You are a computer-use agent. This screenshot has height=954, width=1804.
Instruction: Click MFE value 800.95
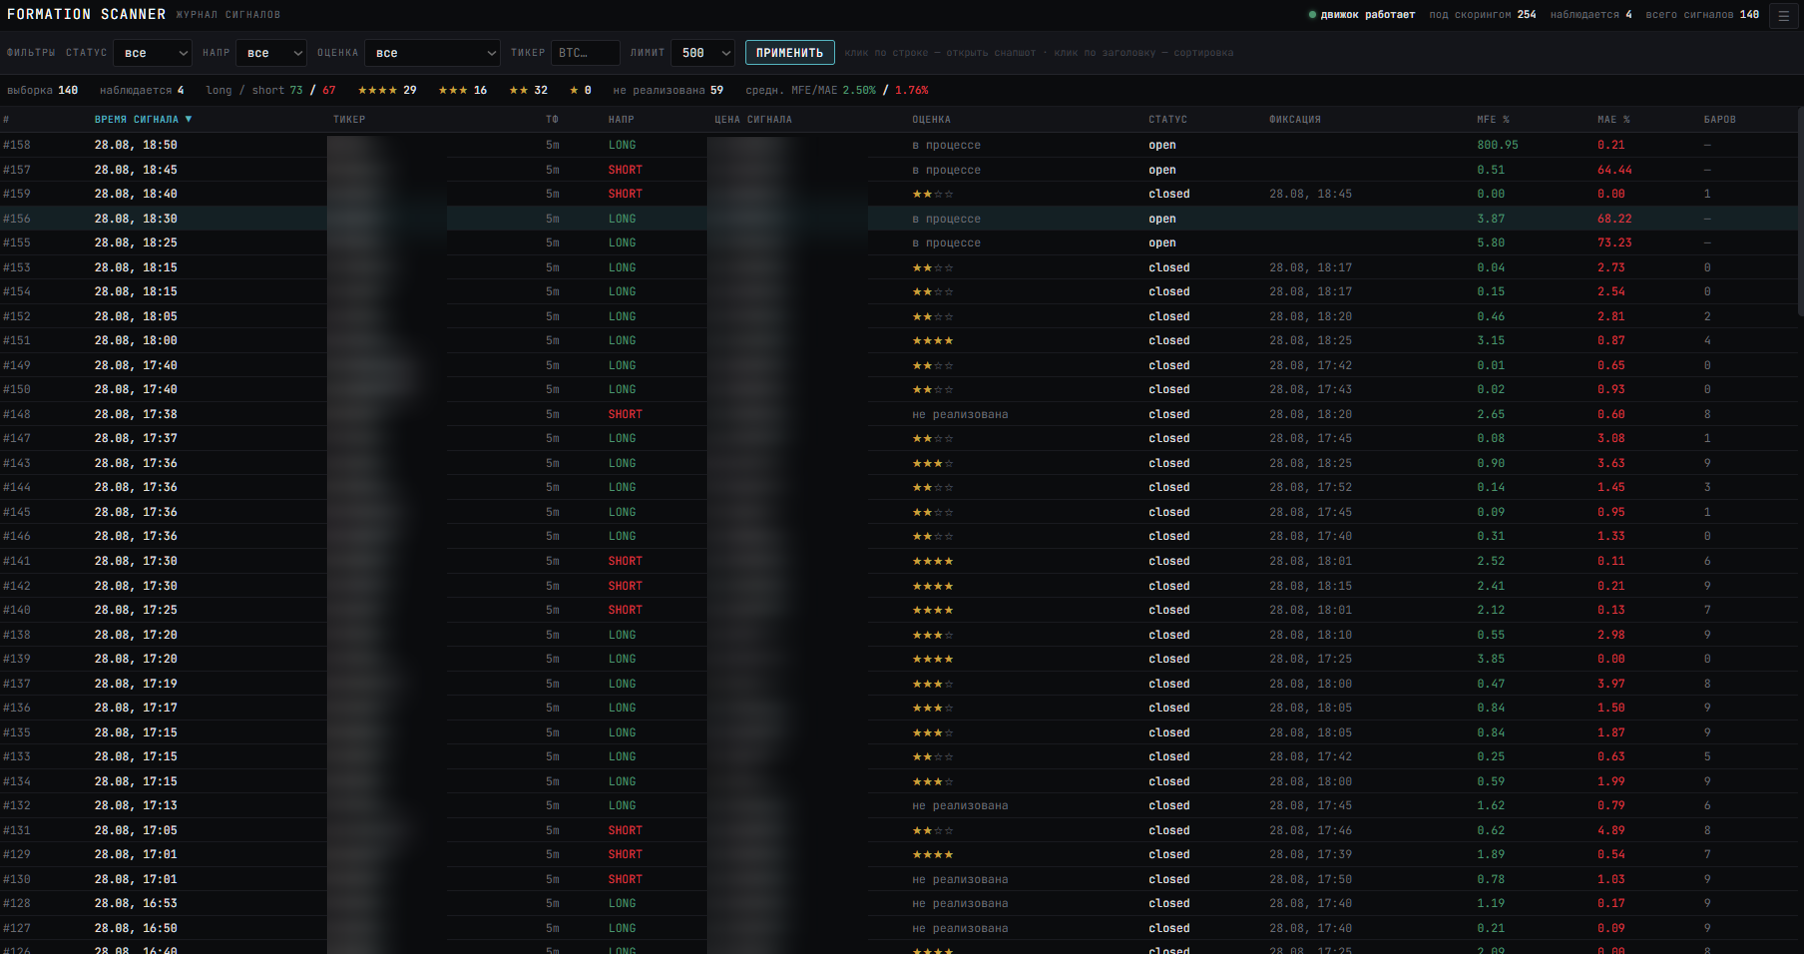click(x=1497, y=145)
